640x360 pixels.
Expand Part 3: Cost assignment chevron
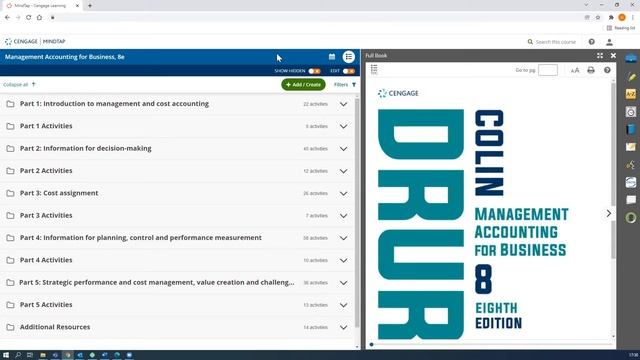pyautogui.click(x=344, y=193)
